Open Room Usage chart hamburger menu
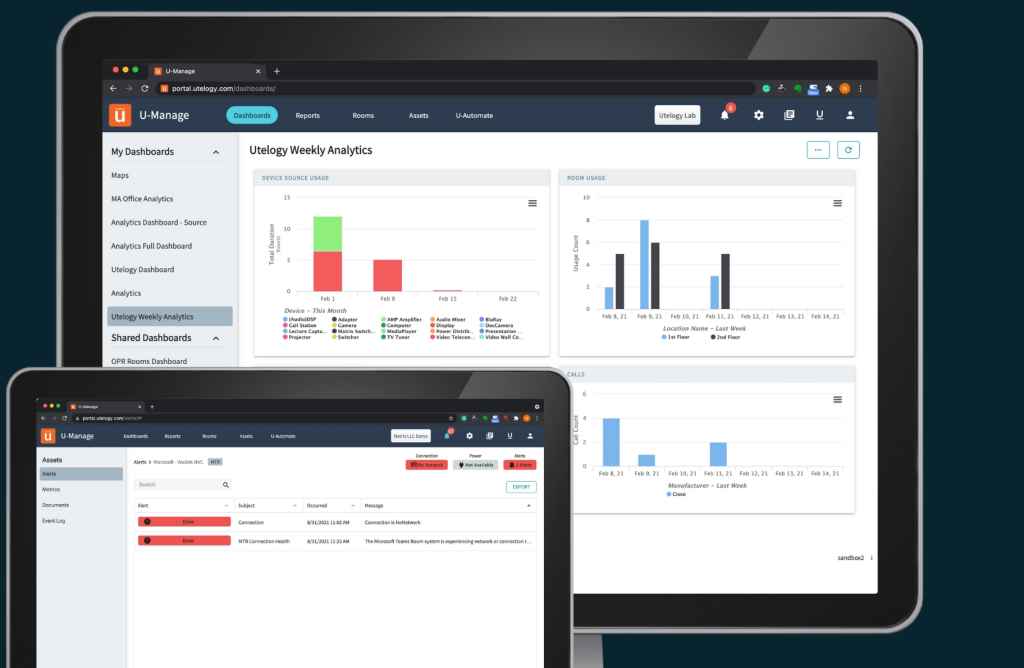The image size is (1024, 668). [837, 203]
